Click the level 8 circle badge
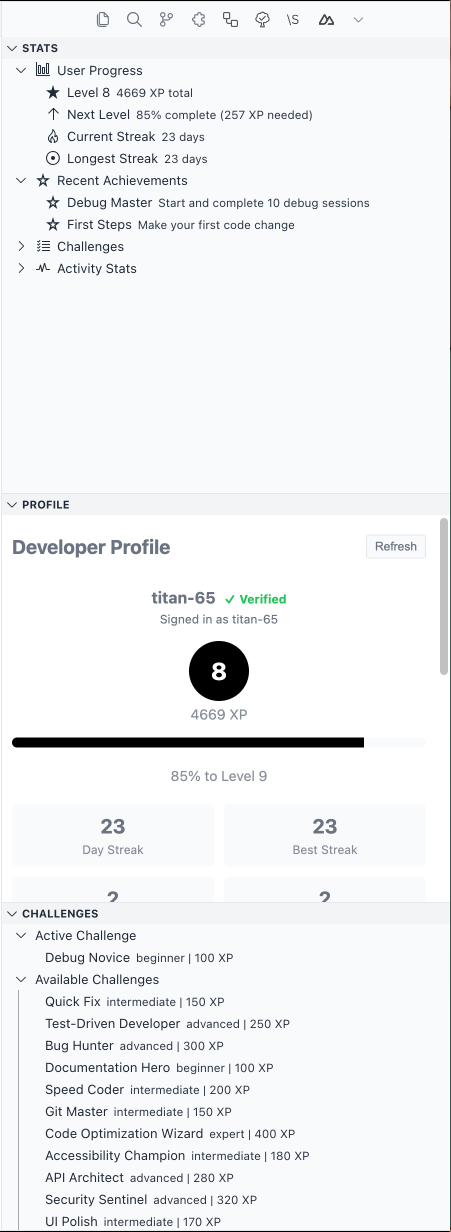This screenshot has width=451, height=1232. point(219,672)
